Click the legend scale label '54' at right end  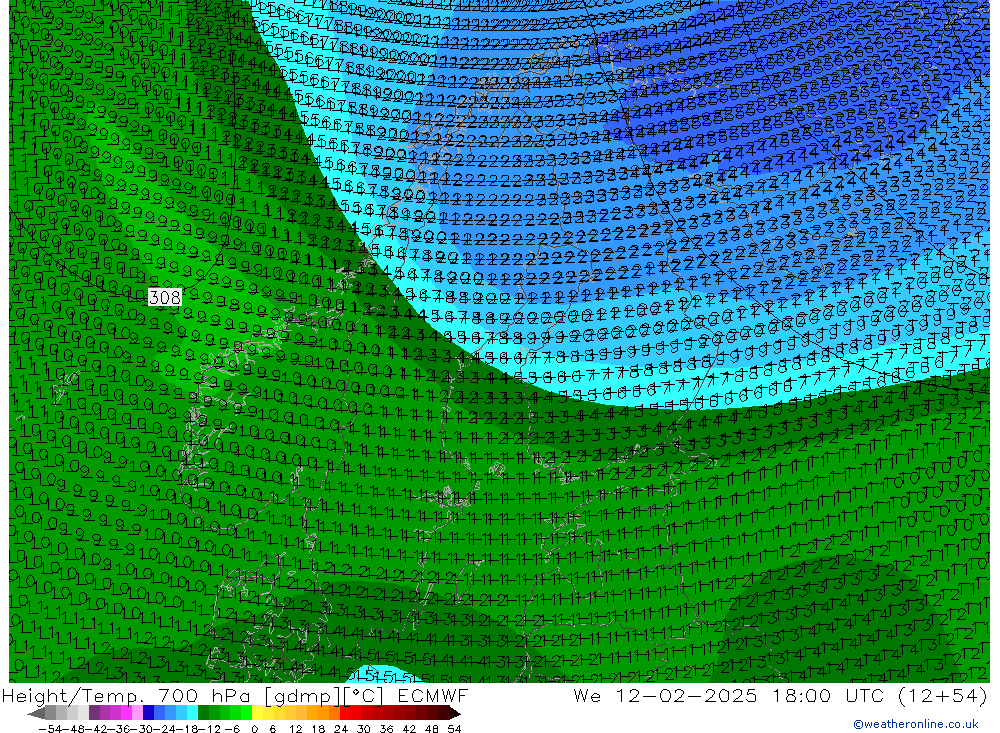454,729
